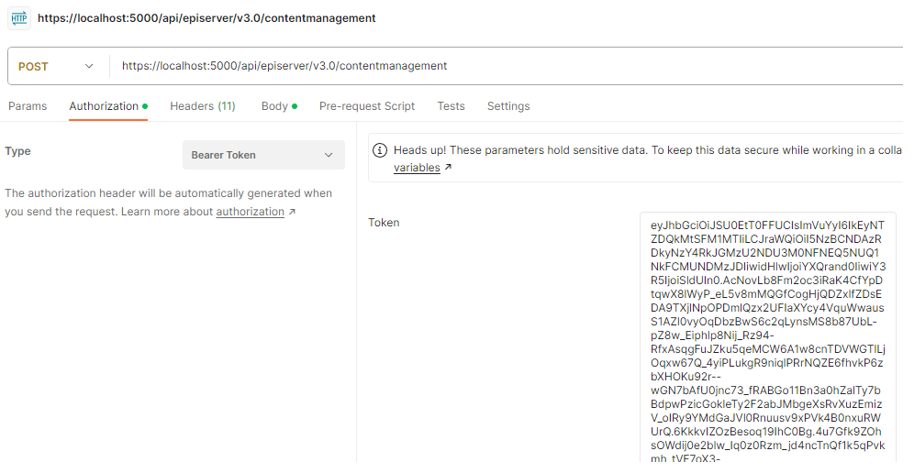
Task: Select the Authorization tab
Action: pyautogui.click(x=104, y=106)
